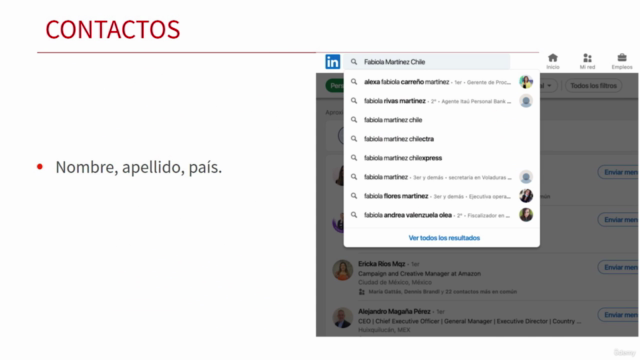This screenshot has height=360, width=640.
Task: Click fabiola flores martinez profile photo
Action: tap(526, 196)
